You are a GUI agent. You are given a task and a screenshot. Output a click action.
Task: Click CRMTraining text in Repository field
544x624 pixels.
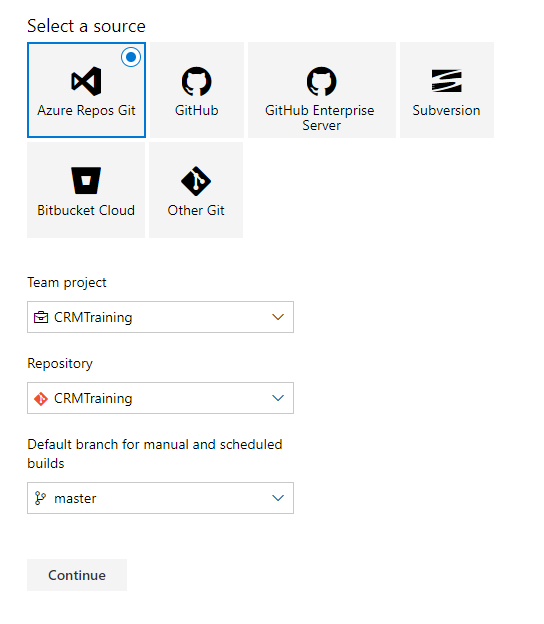pyautogui.click(x=93, y=398)
